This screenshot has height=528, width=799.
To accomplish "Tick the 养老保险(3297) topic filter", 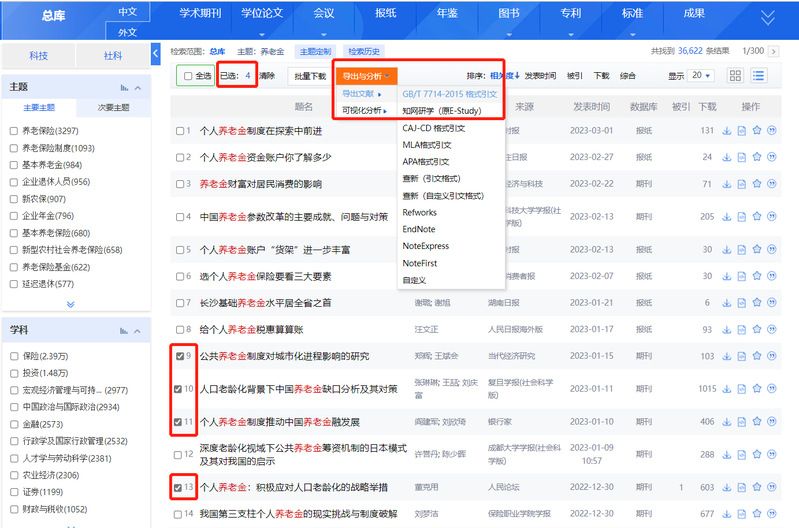I will pyautogui.click(x=13, y=131).
